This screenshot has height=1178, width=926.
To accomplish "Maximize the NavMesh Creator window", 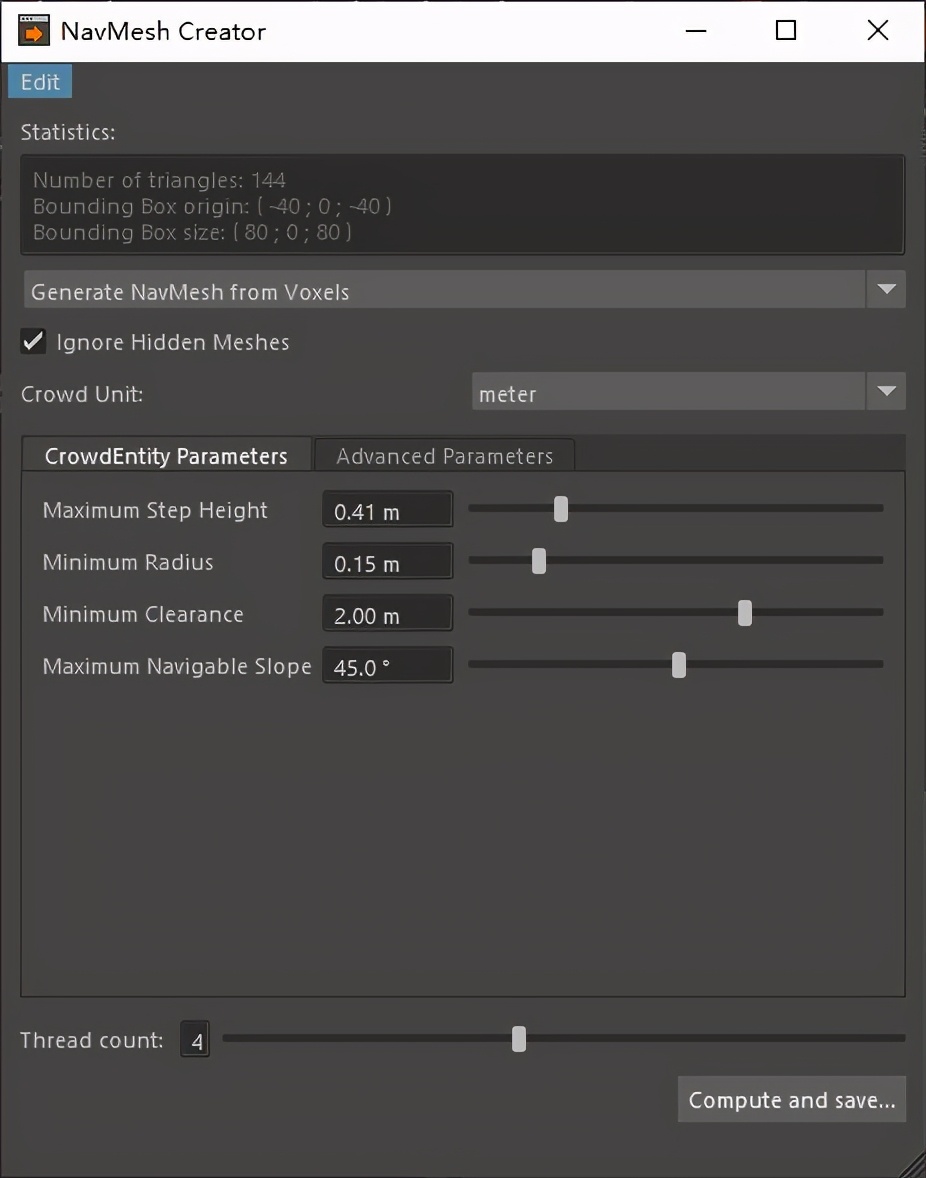I will coord(786,31).
